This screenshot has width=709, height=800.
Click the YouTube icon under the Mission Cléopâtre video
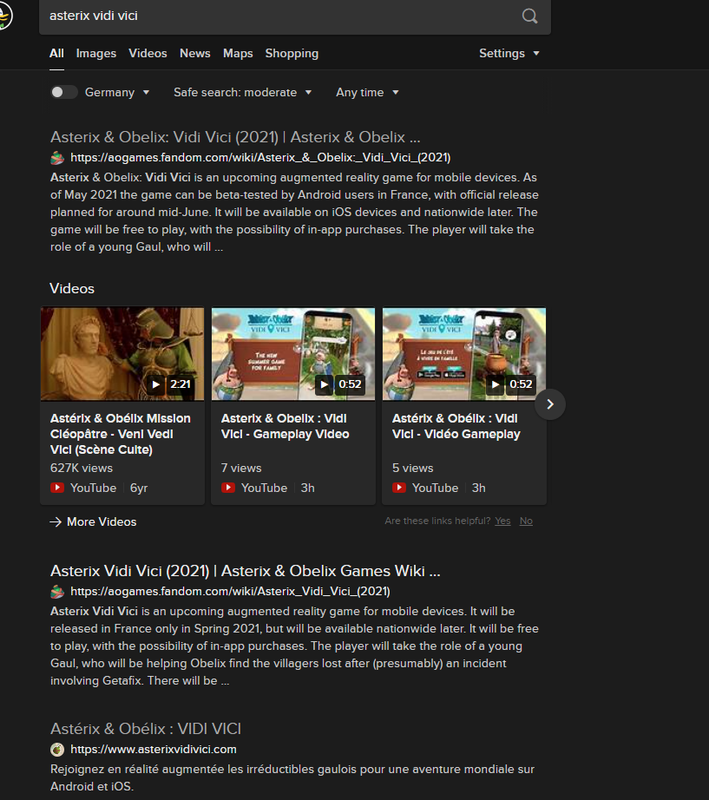(57, 488)
